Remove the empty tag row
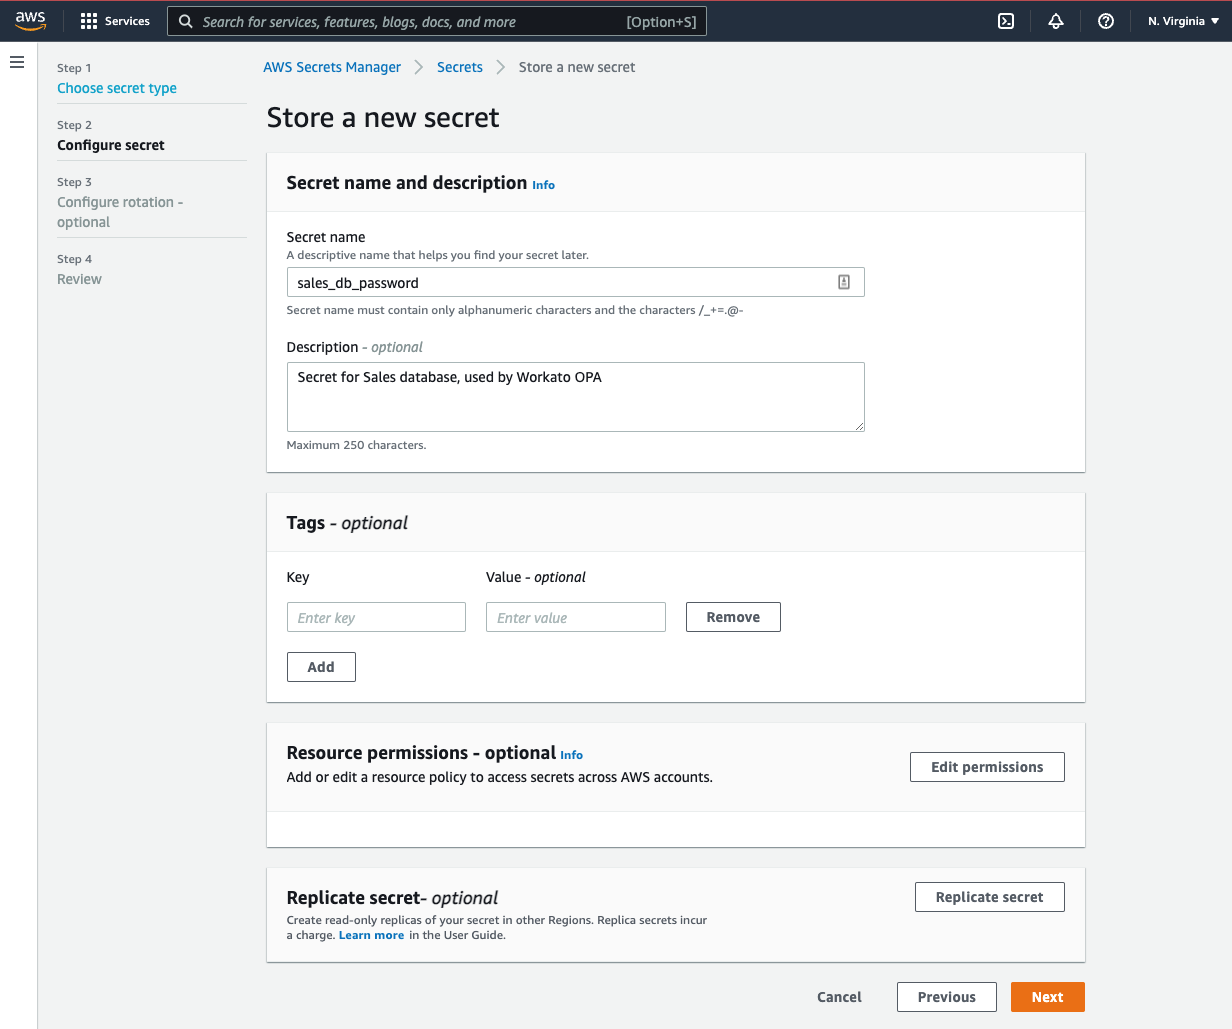 point(733,617)
